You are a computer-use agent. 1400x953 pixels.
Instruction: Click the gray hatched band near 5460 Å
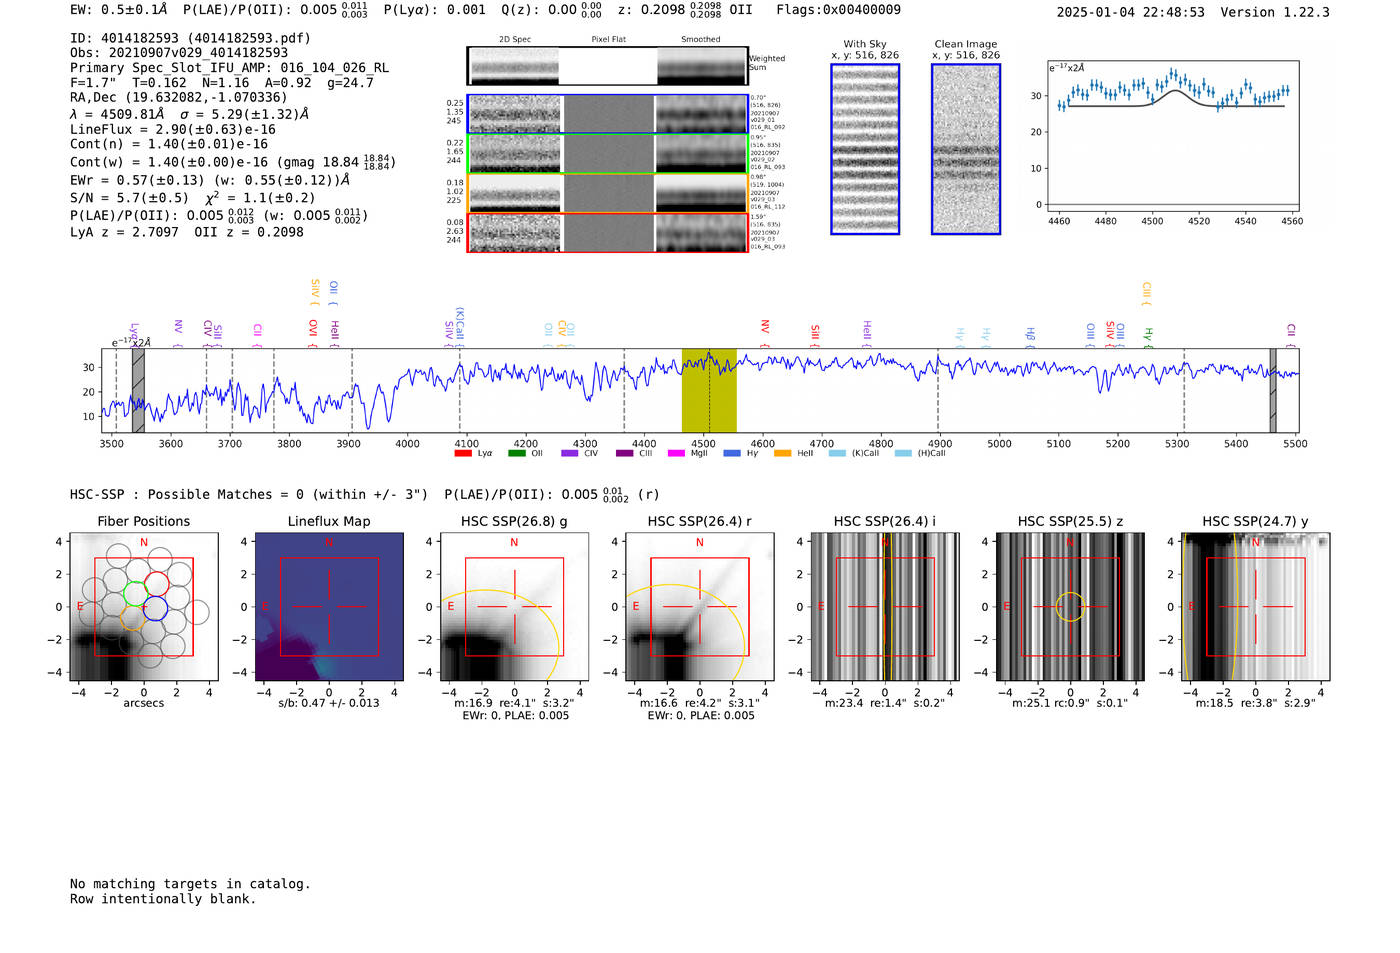coord(1273,390)
